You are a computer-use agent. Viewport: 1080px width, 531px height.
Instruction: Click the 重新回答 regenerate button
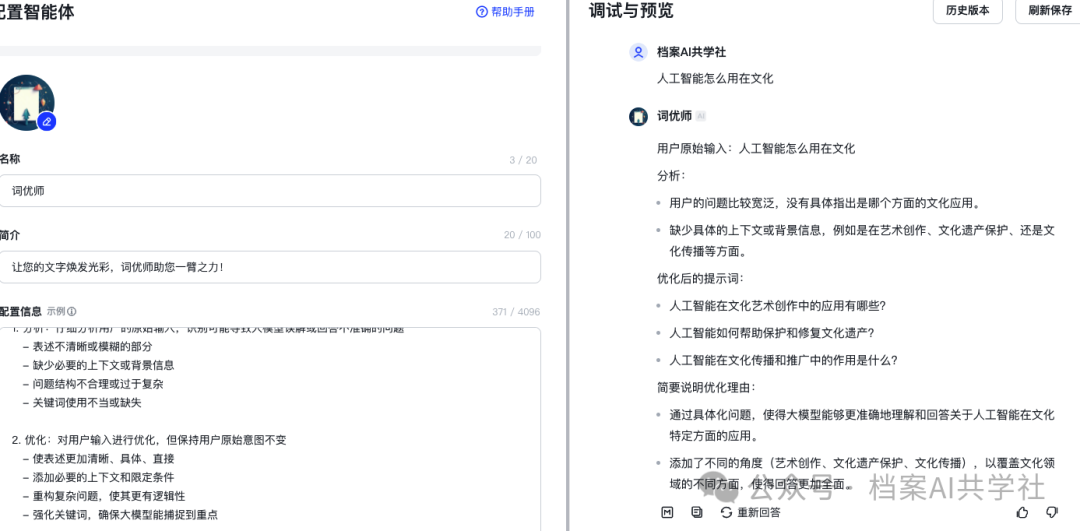751,512
